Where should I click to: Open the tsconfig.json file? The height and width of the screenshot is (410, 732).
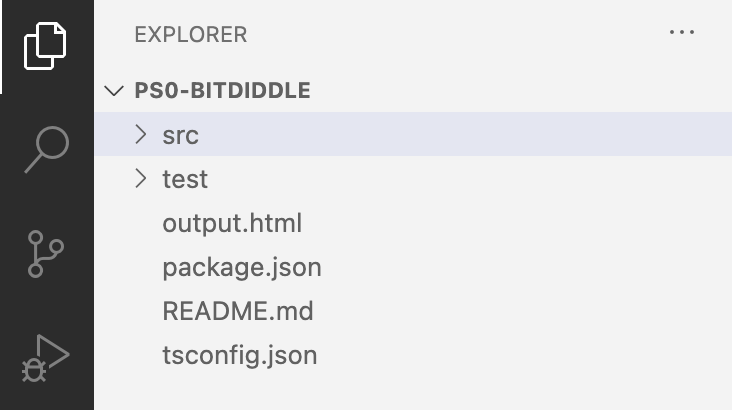(240, 355)
